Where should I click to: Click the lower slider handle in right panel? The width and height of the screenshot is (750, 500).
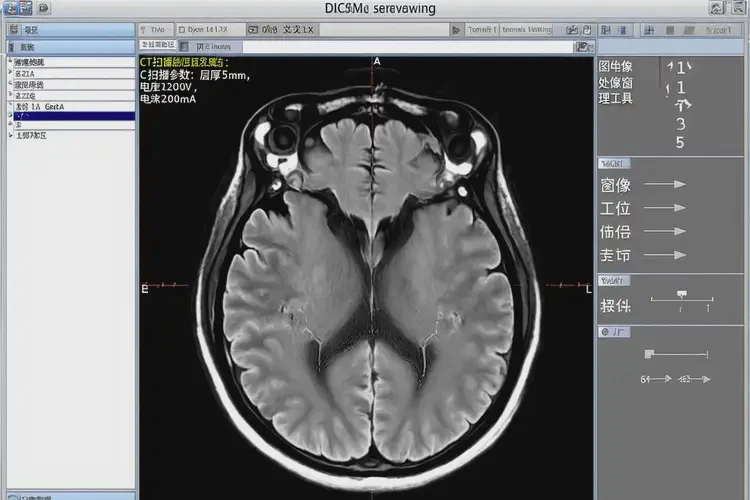click(x=649, y=353)
